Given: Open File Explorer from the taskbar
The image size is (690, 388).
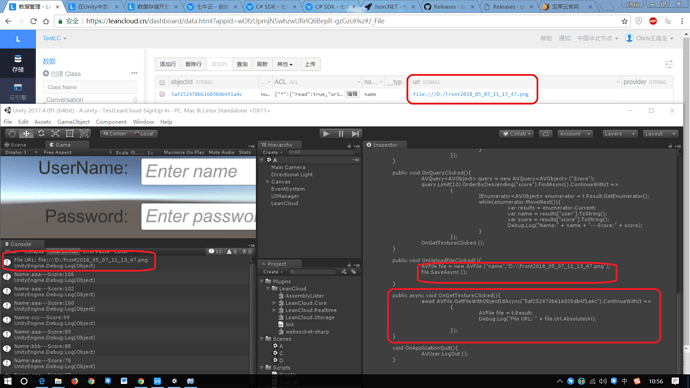Looking at the screenshot, I should [x=58, y=381].
